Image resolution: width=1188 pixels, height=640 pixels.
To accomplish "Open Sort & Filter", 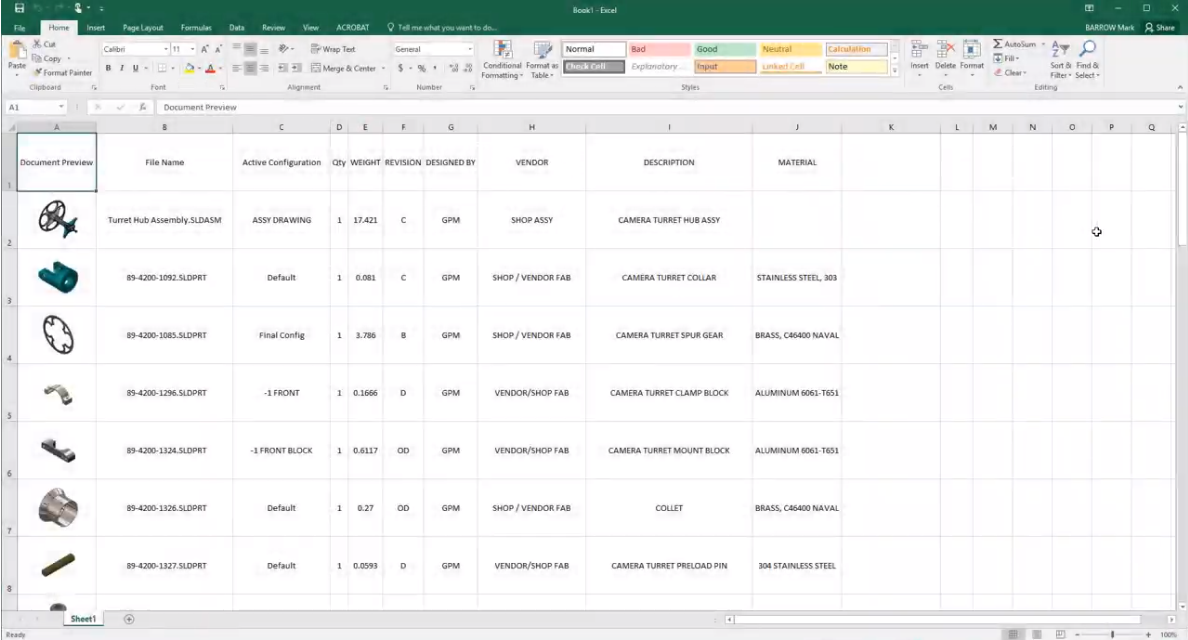I will 1061,59.
